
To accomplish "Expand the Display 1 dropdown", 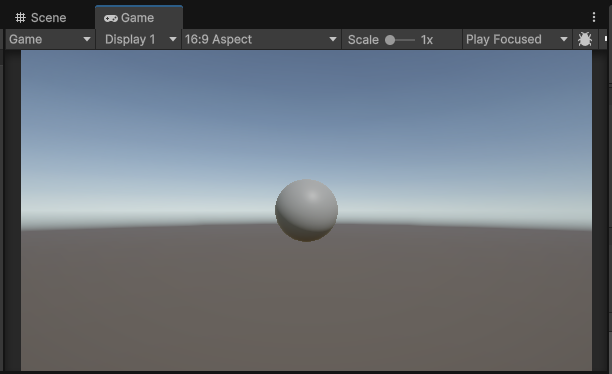I will (139, 39).
